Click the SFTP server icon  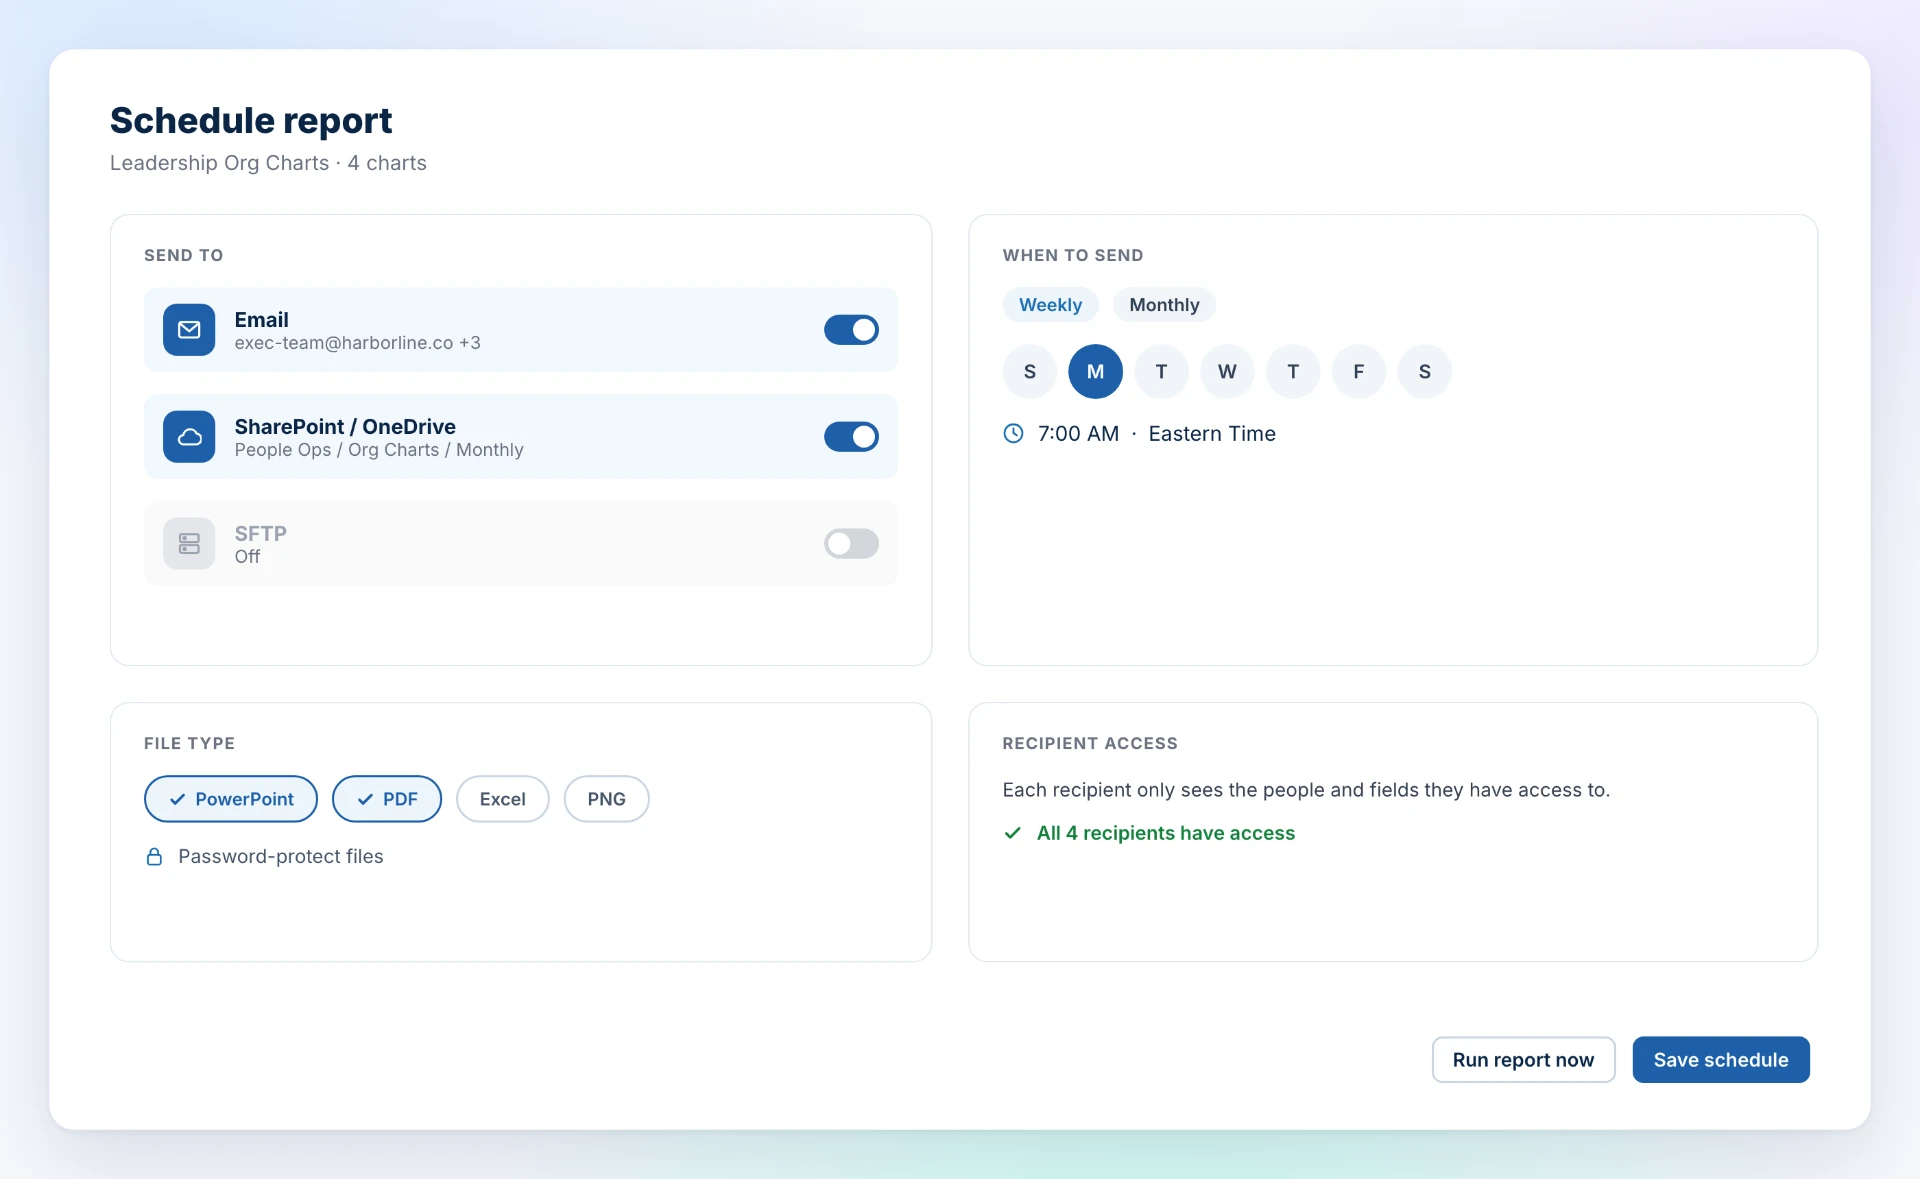(x=189, y=544)
